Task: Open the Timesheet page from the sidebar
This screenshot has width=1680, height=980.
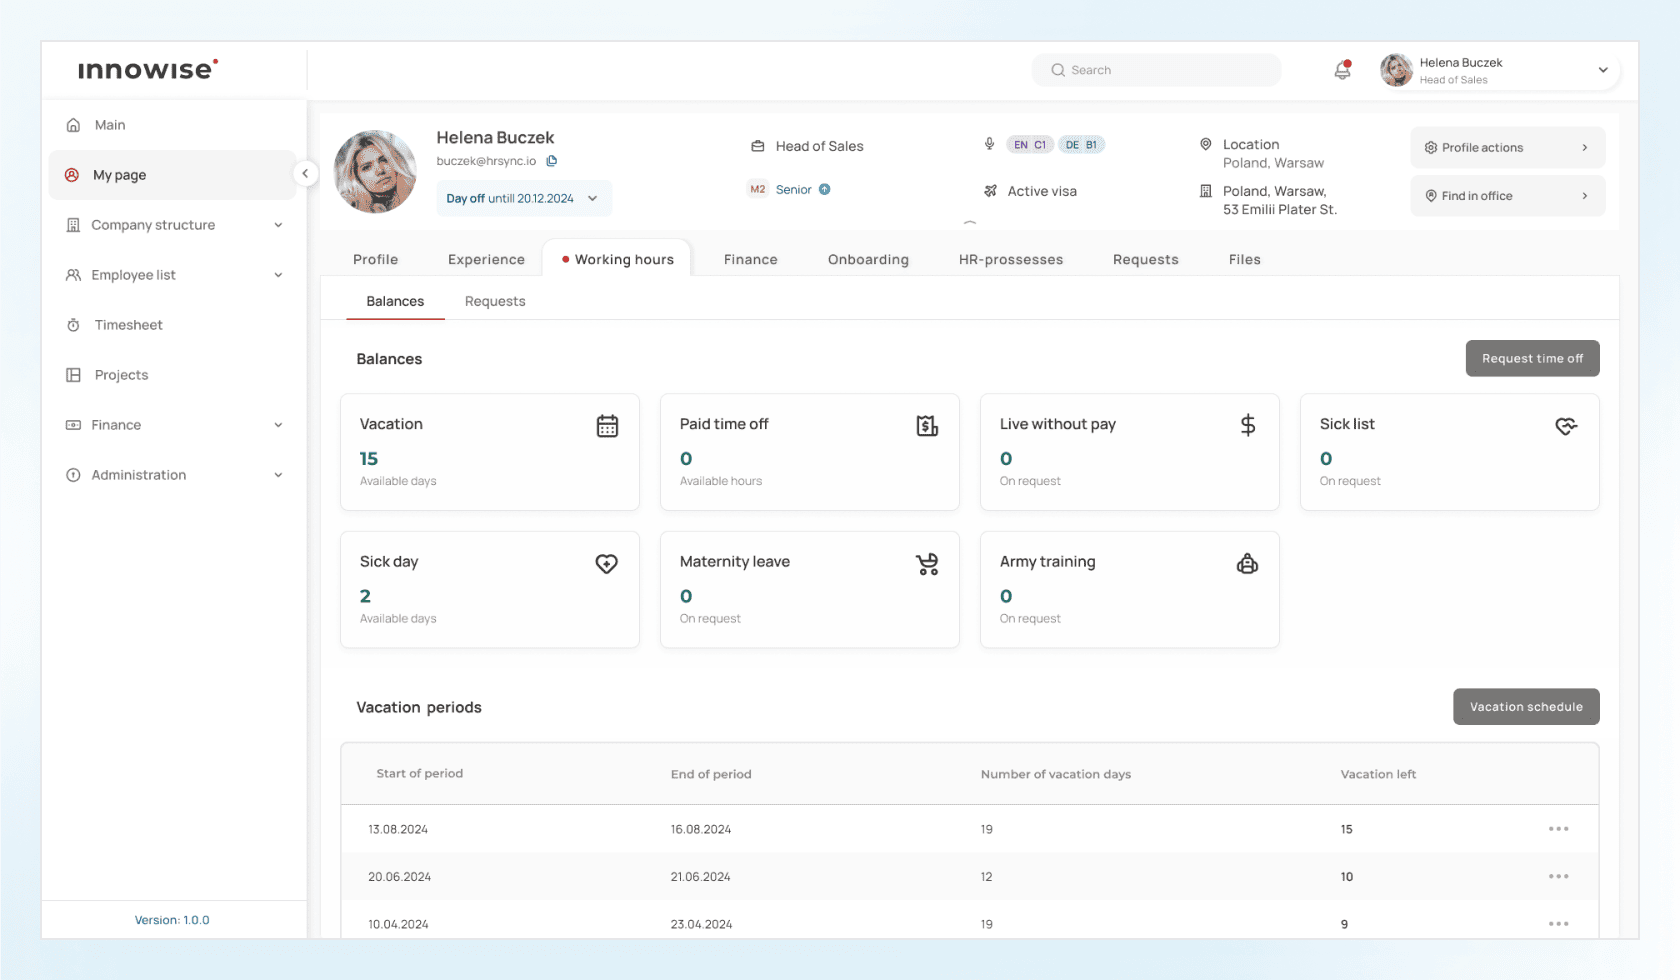Action: (128, 325)
